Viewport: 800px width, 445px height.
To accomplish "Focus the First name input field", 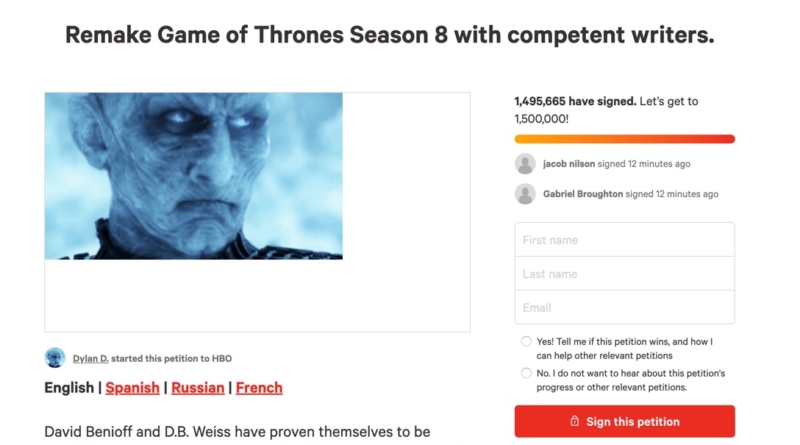I will coord(624,240).
